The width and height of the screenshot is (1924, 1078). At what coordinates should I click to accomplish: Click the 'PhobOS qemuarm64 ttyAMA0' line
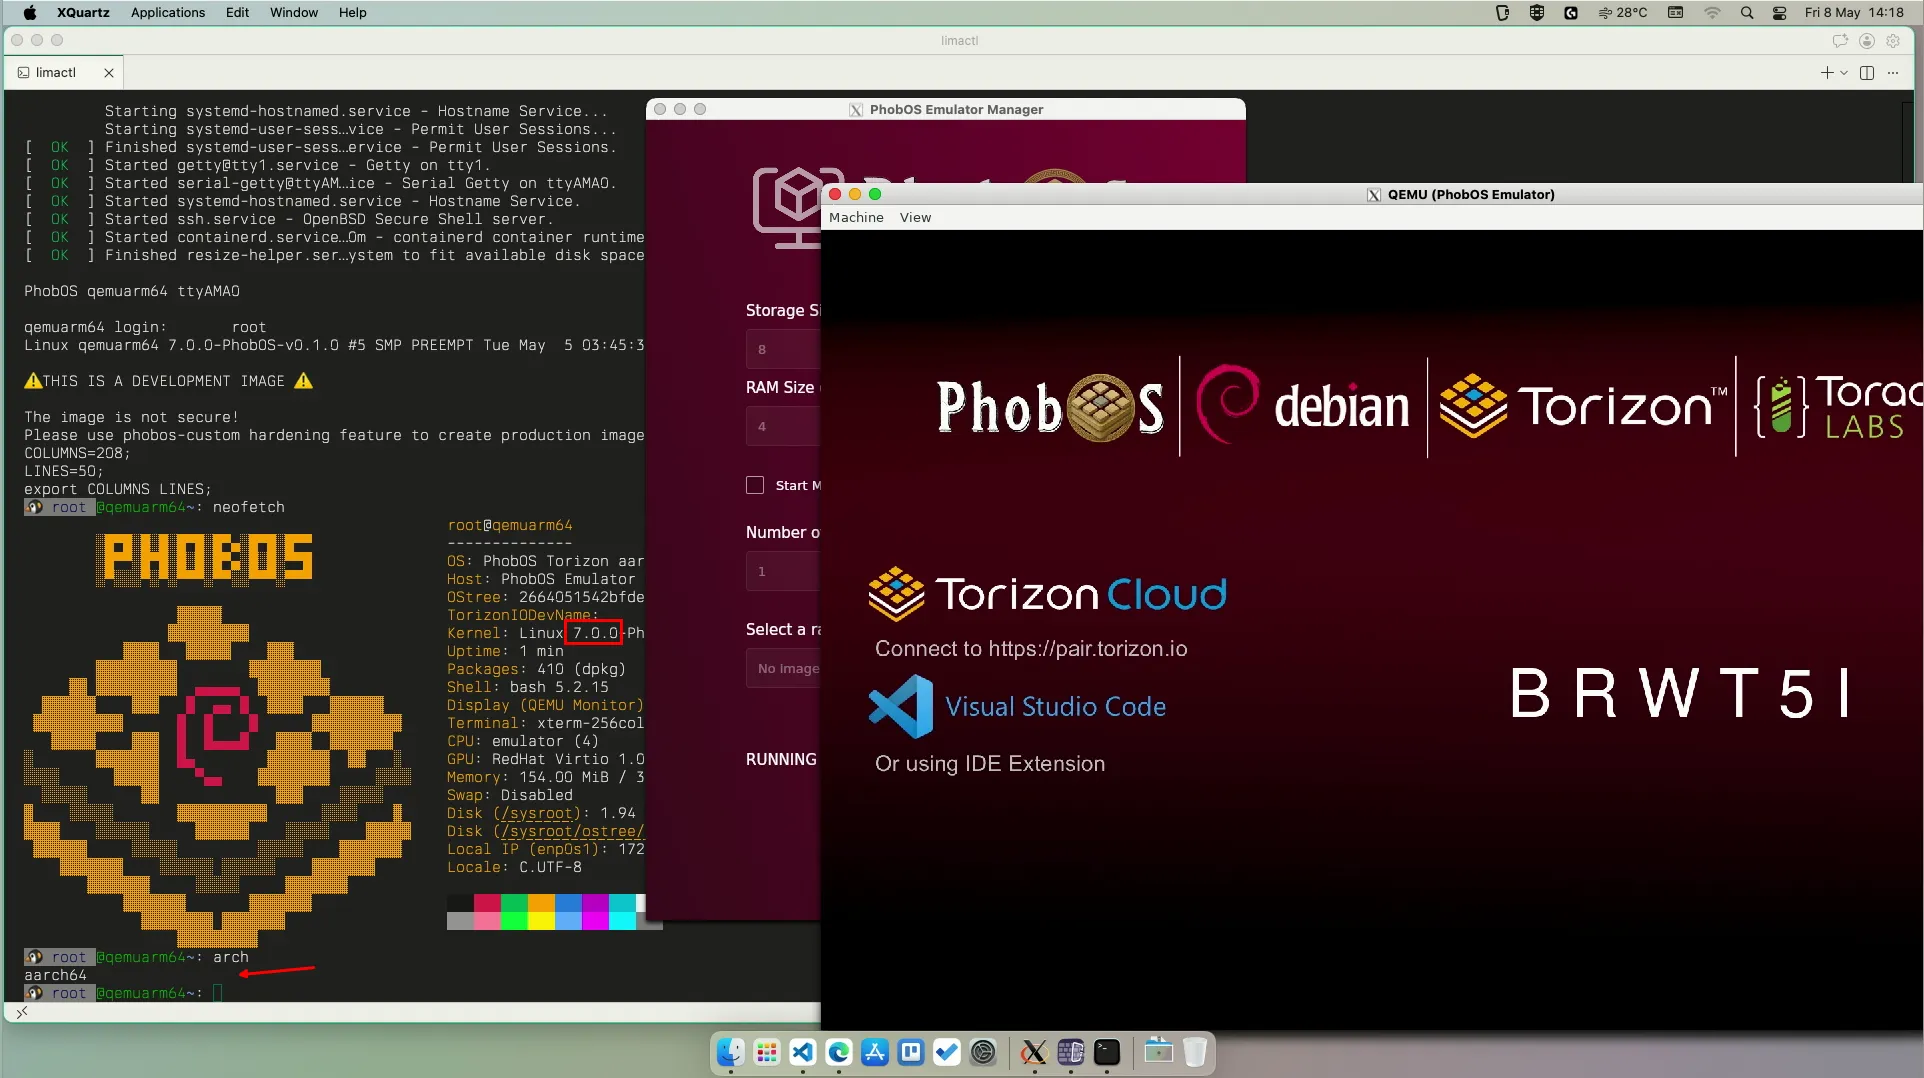[132, 292]
